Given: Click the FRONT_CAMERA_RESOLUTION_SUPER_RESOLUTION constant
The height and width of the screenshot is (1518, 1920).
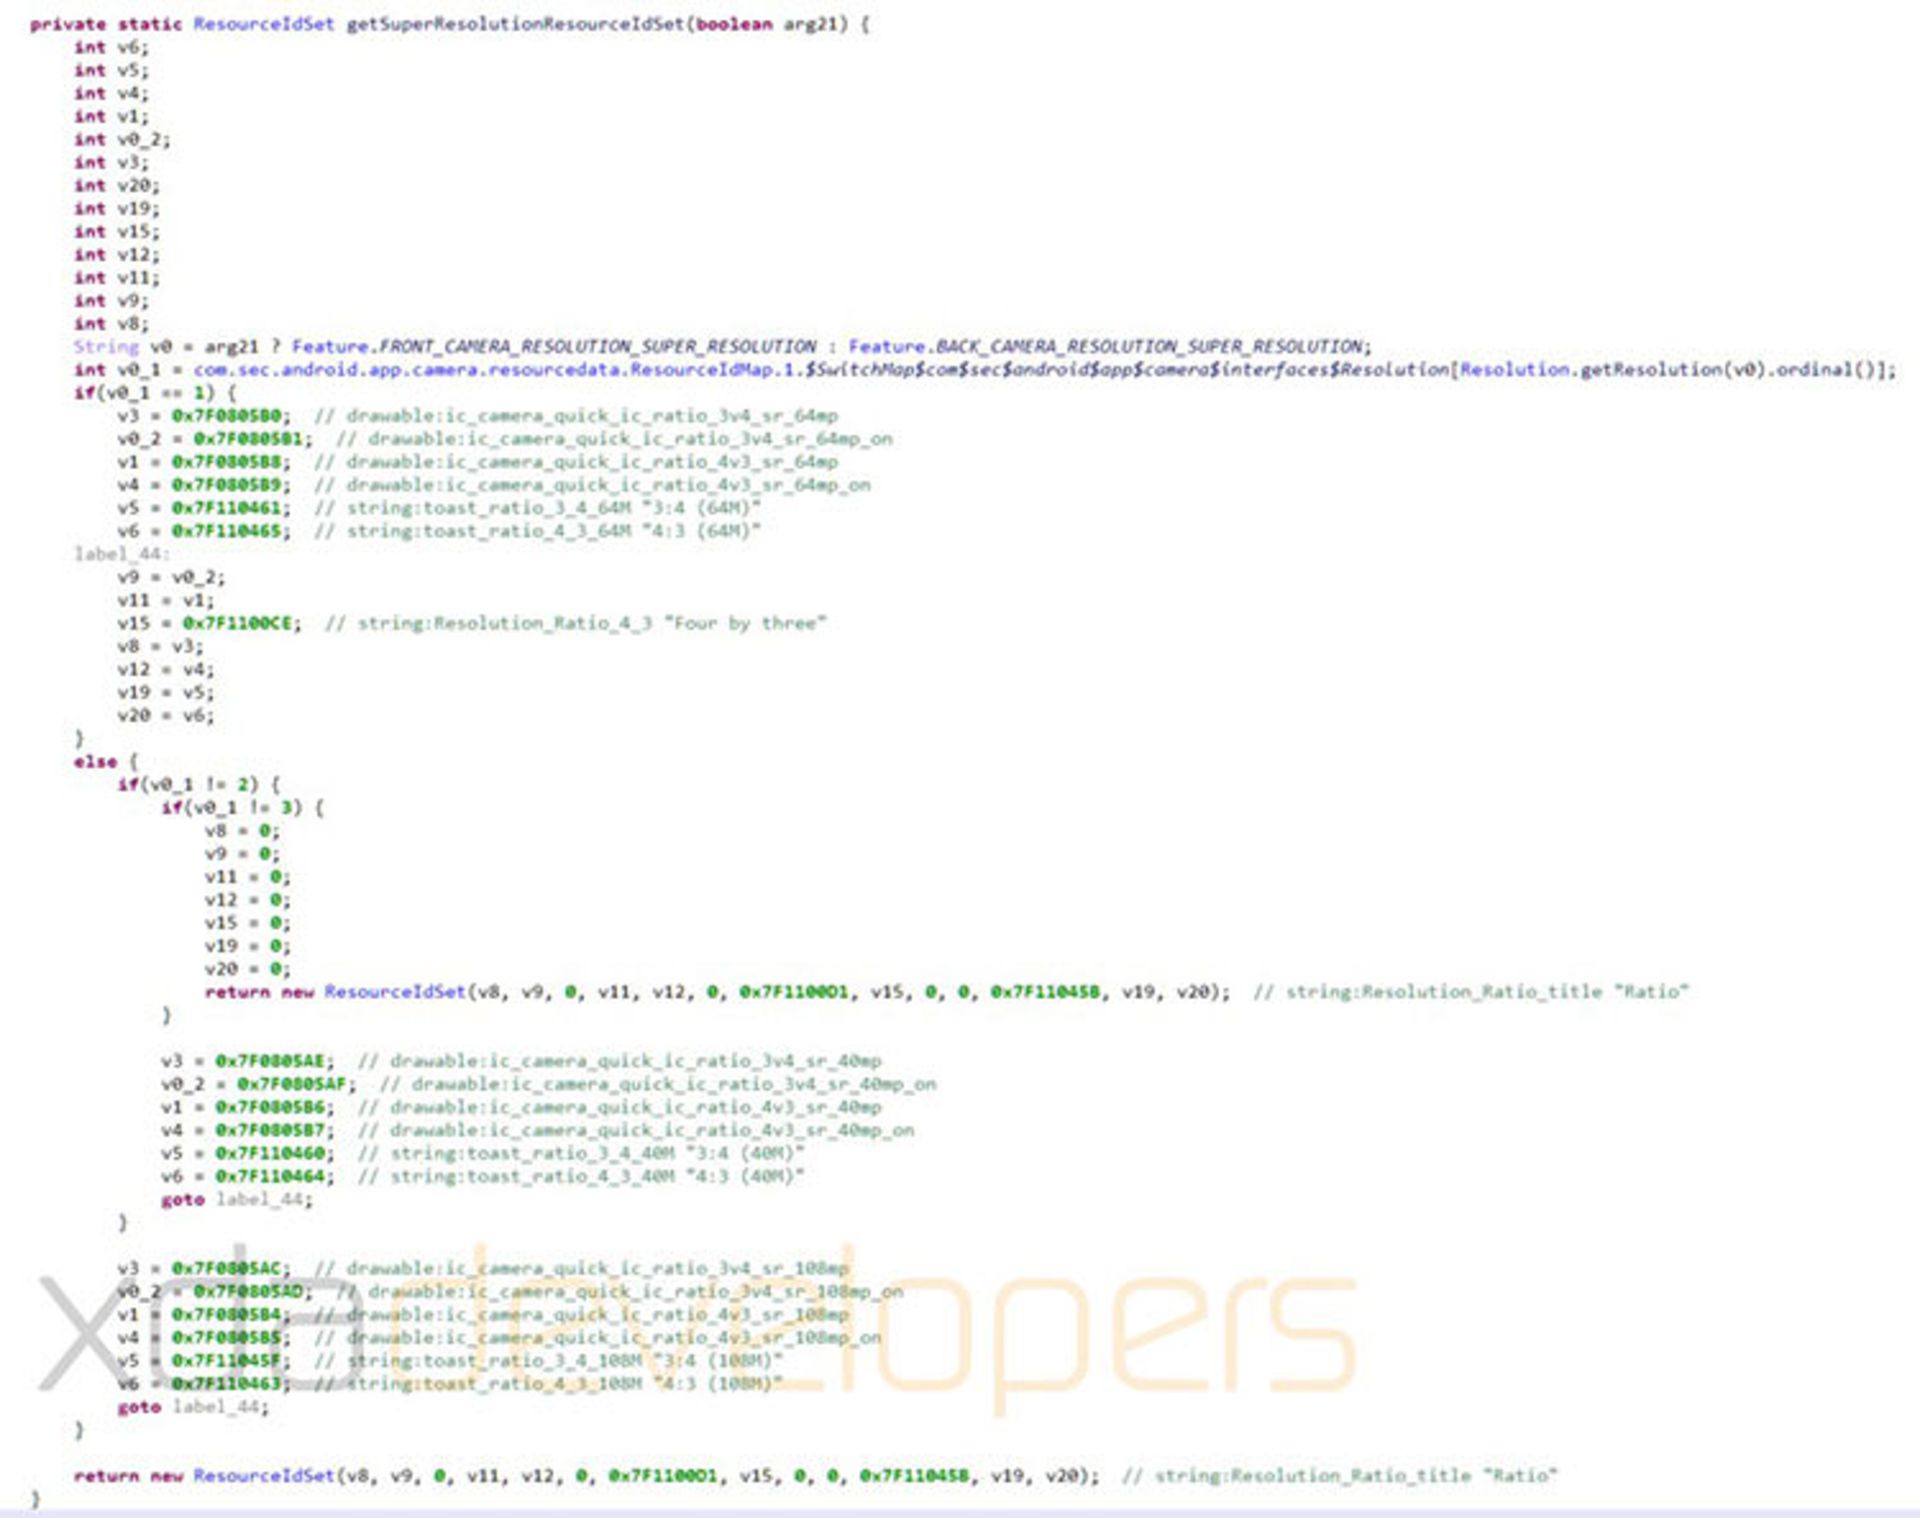Looking at the screenshot, I should (x=597, y=346).
